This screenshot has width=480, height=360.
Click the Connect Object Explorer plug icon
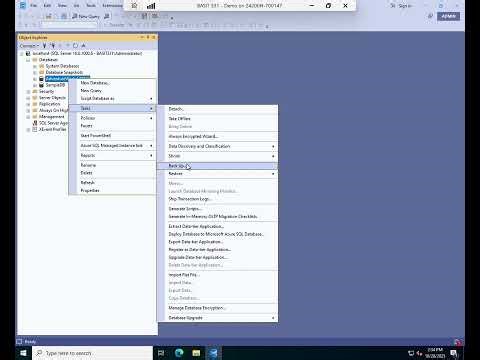pyautogui.click(x=44, y=46)
